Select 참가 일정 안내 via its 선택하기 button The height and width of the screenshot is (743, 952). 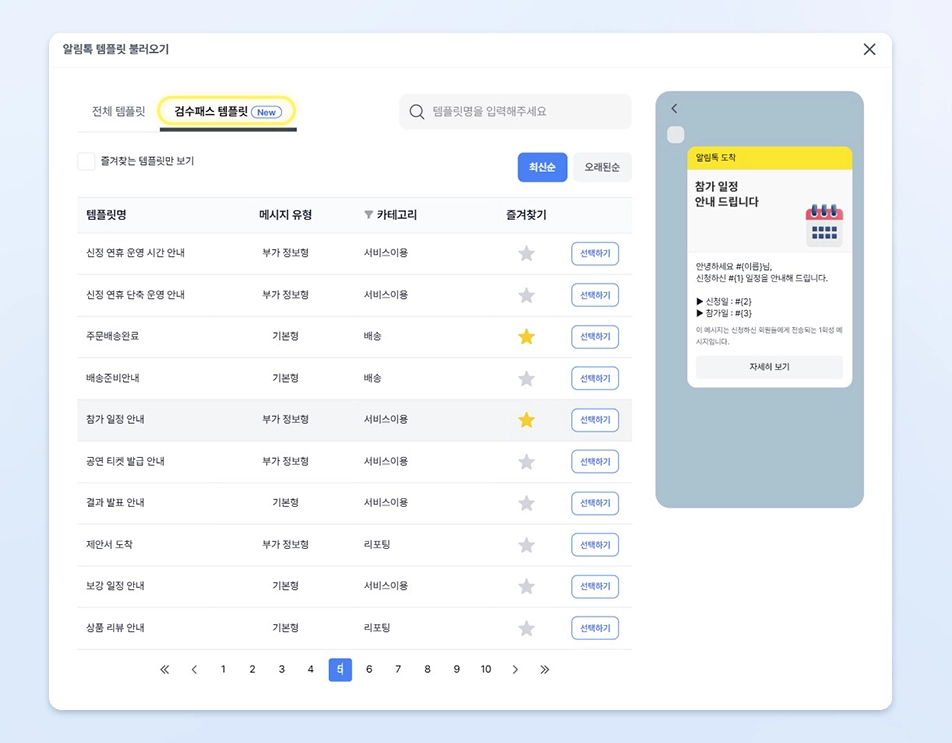[x=594, y=420]
